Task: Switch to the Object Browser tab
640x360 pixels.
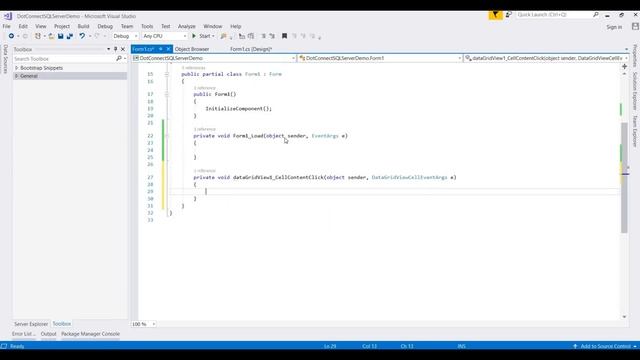Action: [x=192, y=49]
